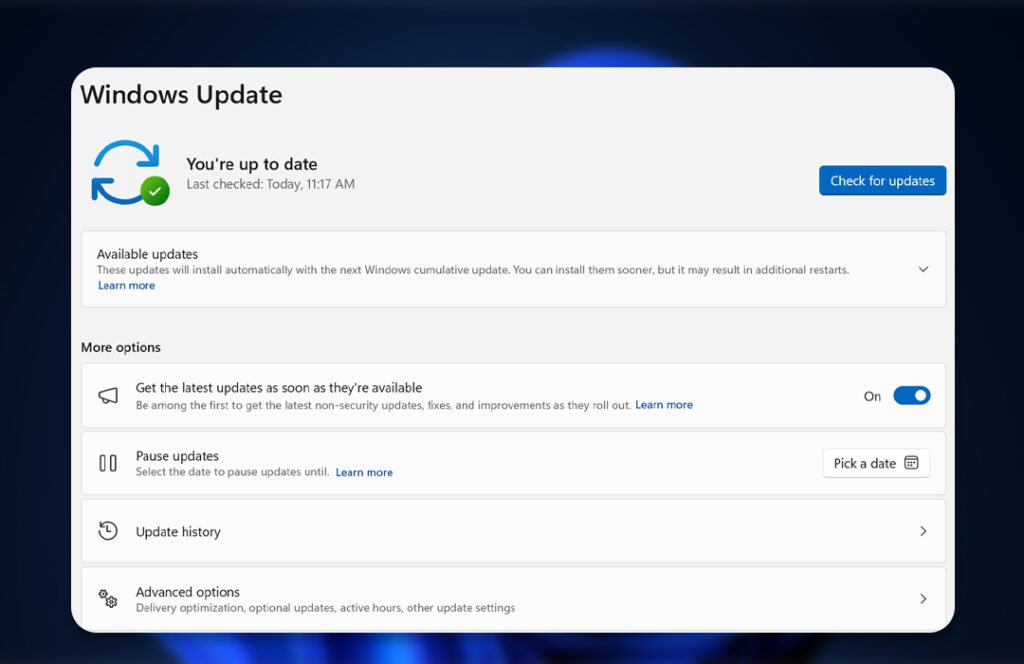This screenshot has width=1024, height=664.
Task: Turn off Get the latest updates toggle
Action: pos(912,396)
